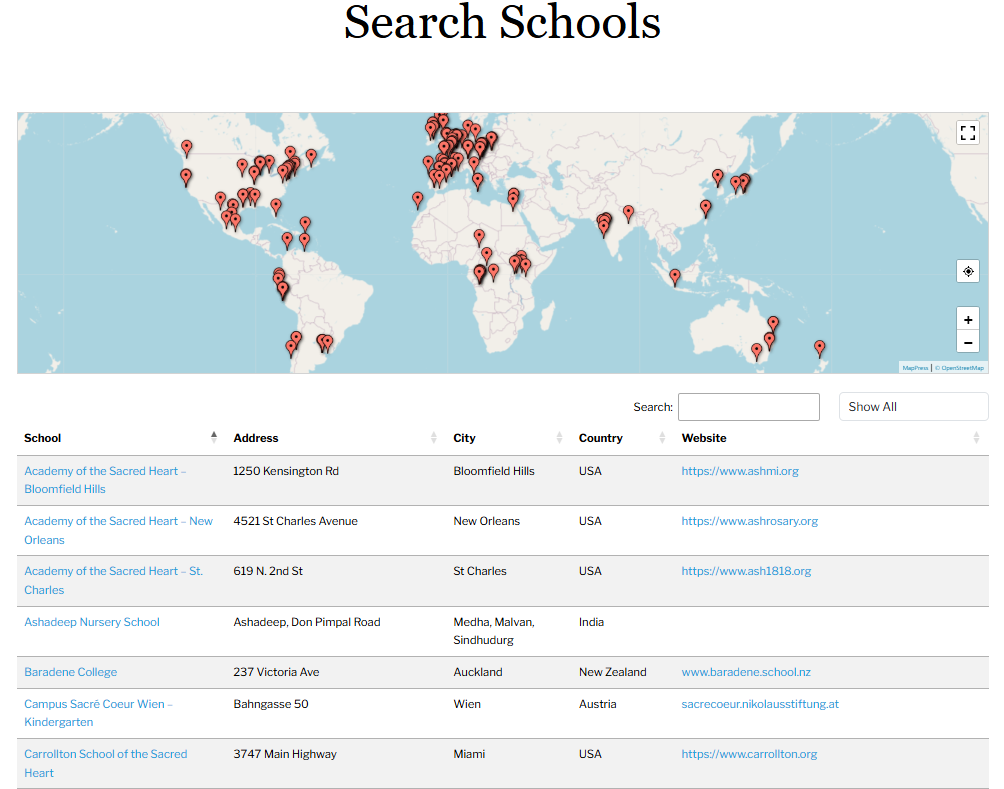
Task: Select the map marker near Alaska
Action: (187, 148)
